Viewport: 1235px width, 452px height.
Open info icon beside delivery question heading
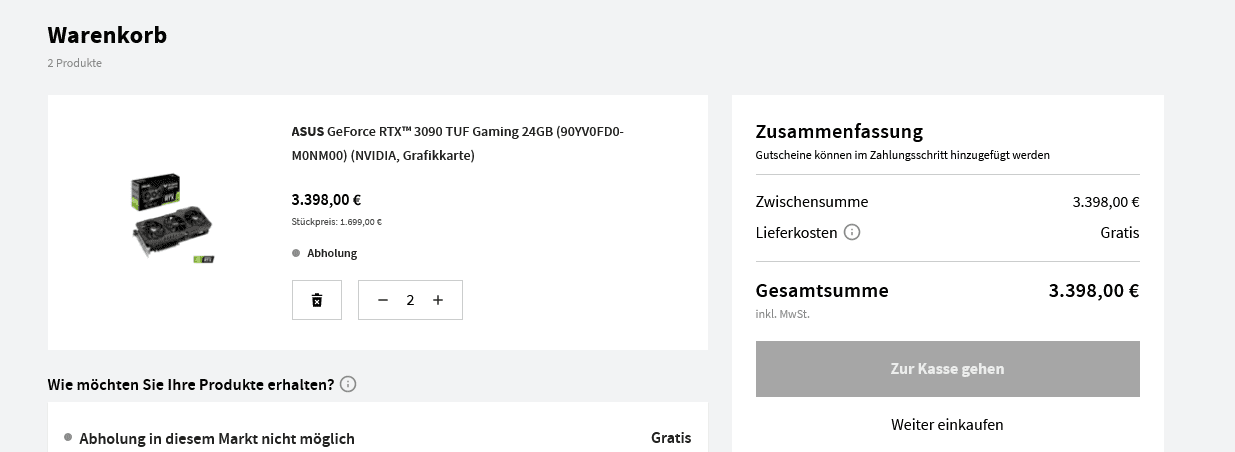pyautogui.click(x=348, y=384)
